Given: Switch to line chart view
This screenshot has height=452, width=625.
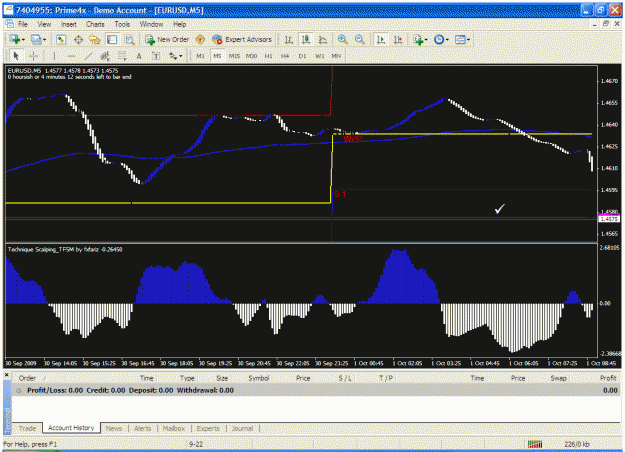Looking at the screenshot, I should click(323, 39).
